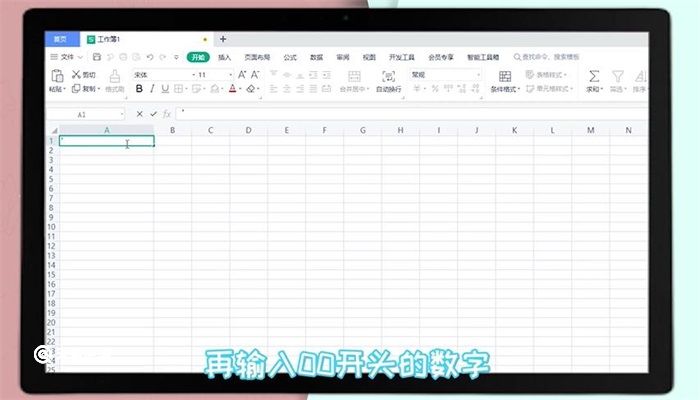Toggle Italic formatting
The width and height of the screenshot is (700, 400).
coord(152,89)
